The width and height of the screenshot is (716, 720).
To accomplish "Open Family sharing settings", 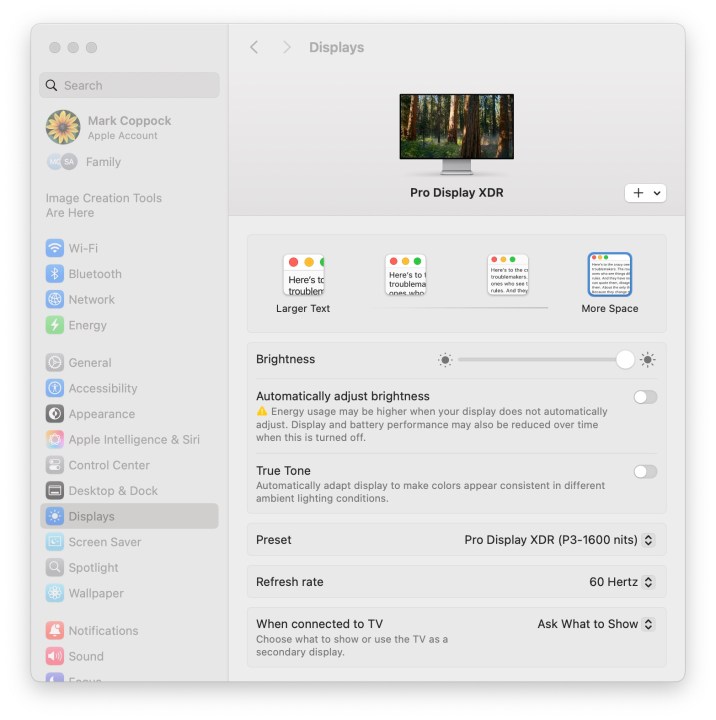I will click(x=129, y=162).
